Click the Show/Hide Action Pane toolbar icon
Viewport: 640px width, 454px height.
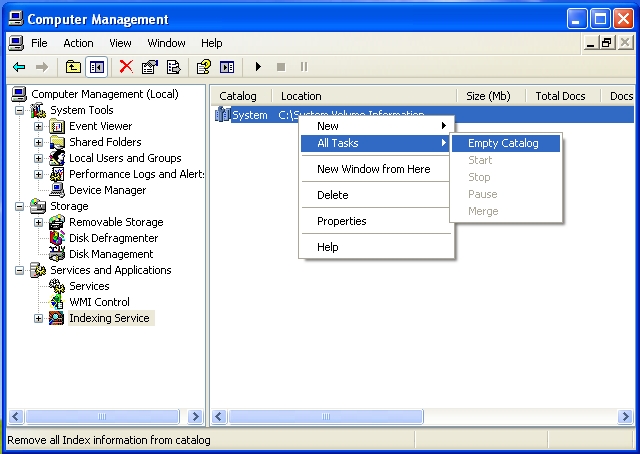click(227, 67)
